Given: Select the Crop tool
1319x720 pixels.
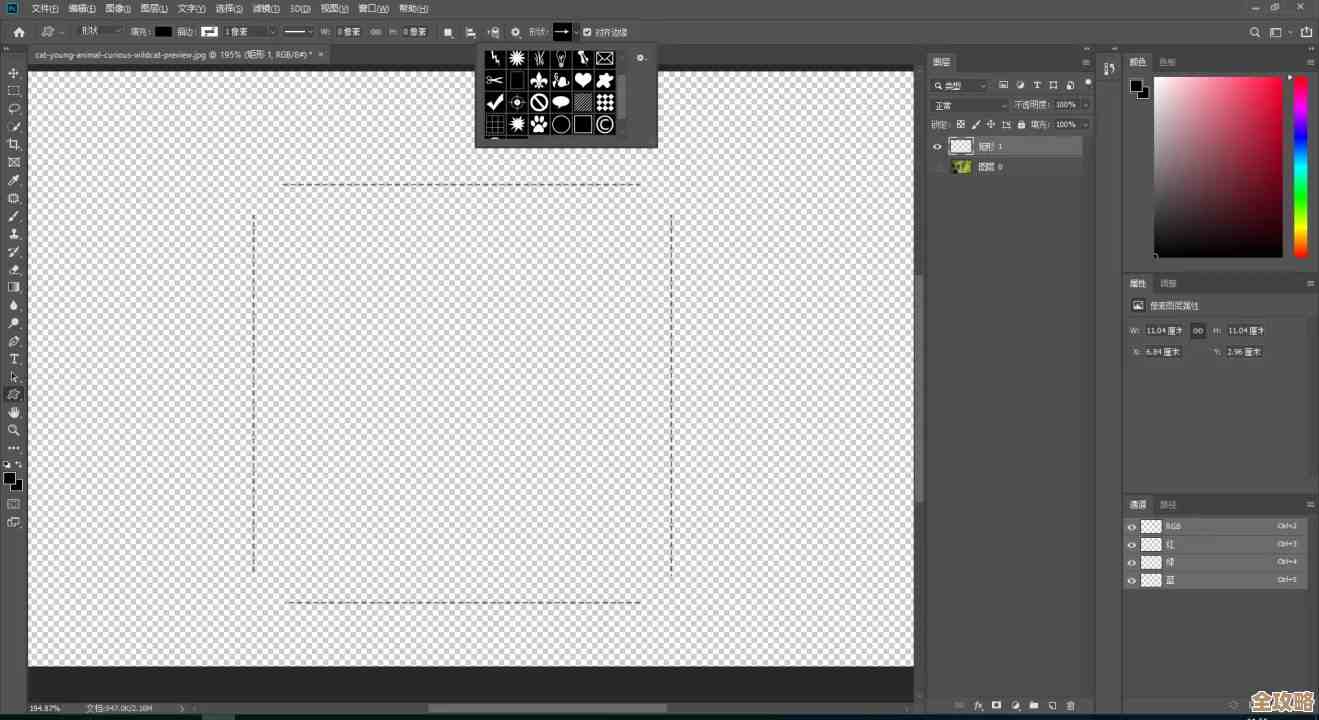Looking at the screenshot, I should coord(14,144).
